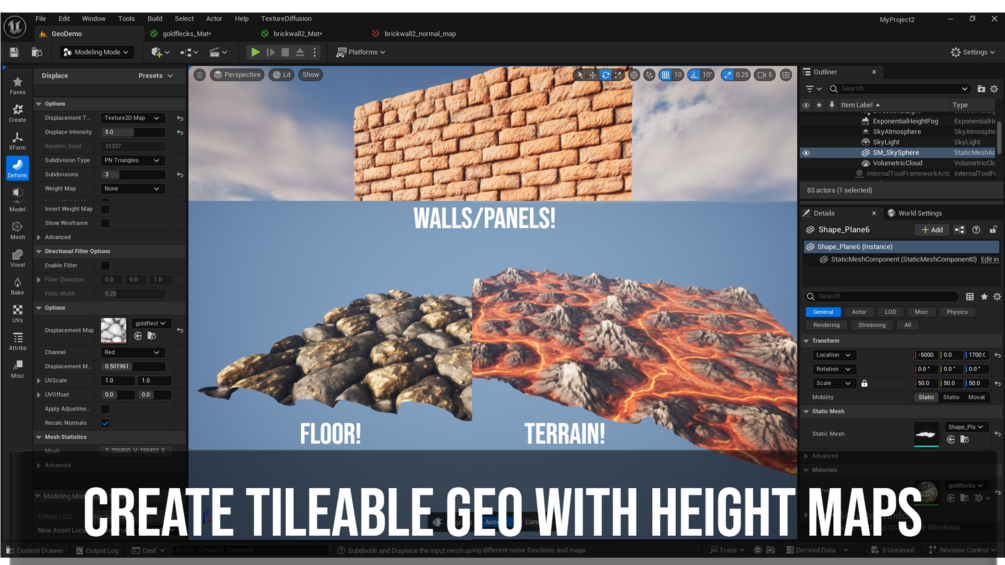Click the Outliner search field

click(899, 89)
